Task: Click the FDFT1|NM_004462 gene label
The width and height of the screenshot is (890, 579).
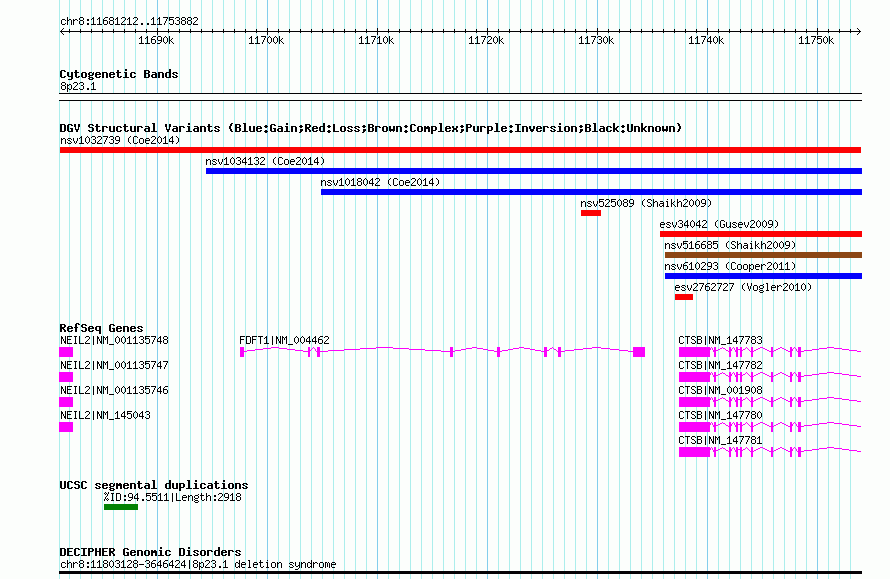Action: pos(284,341)
